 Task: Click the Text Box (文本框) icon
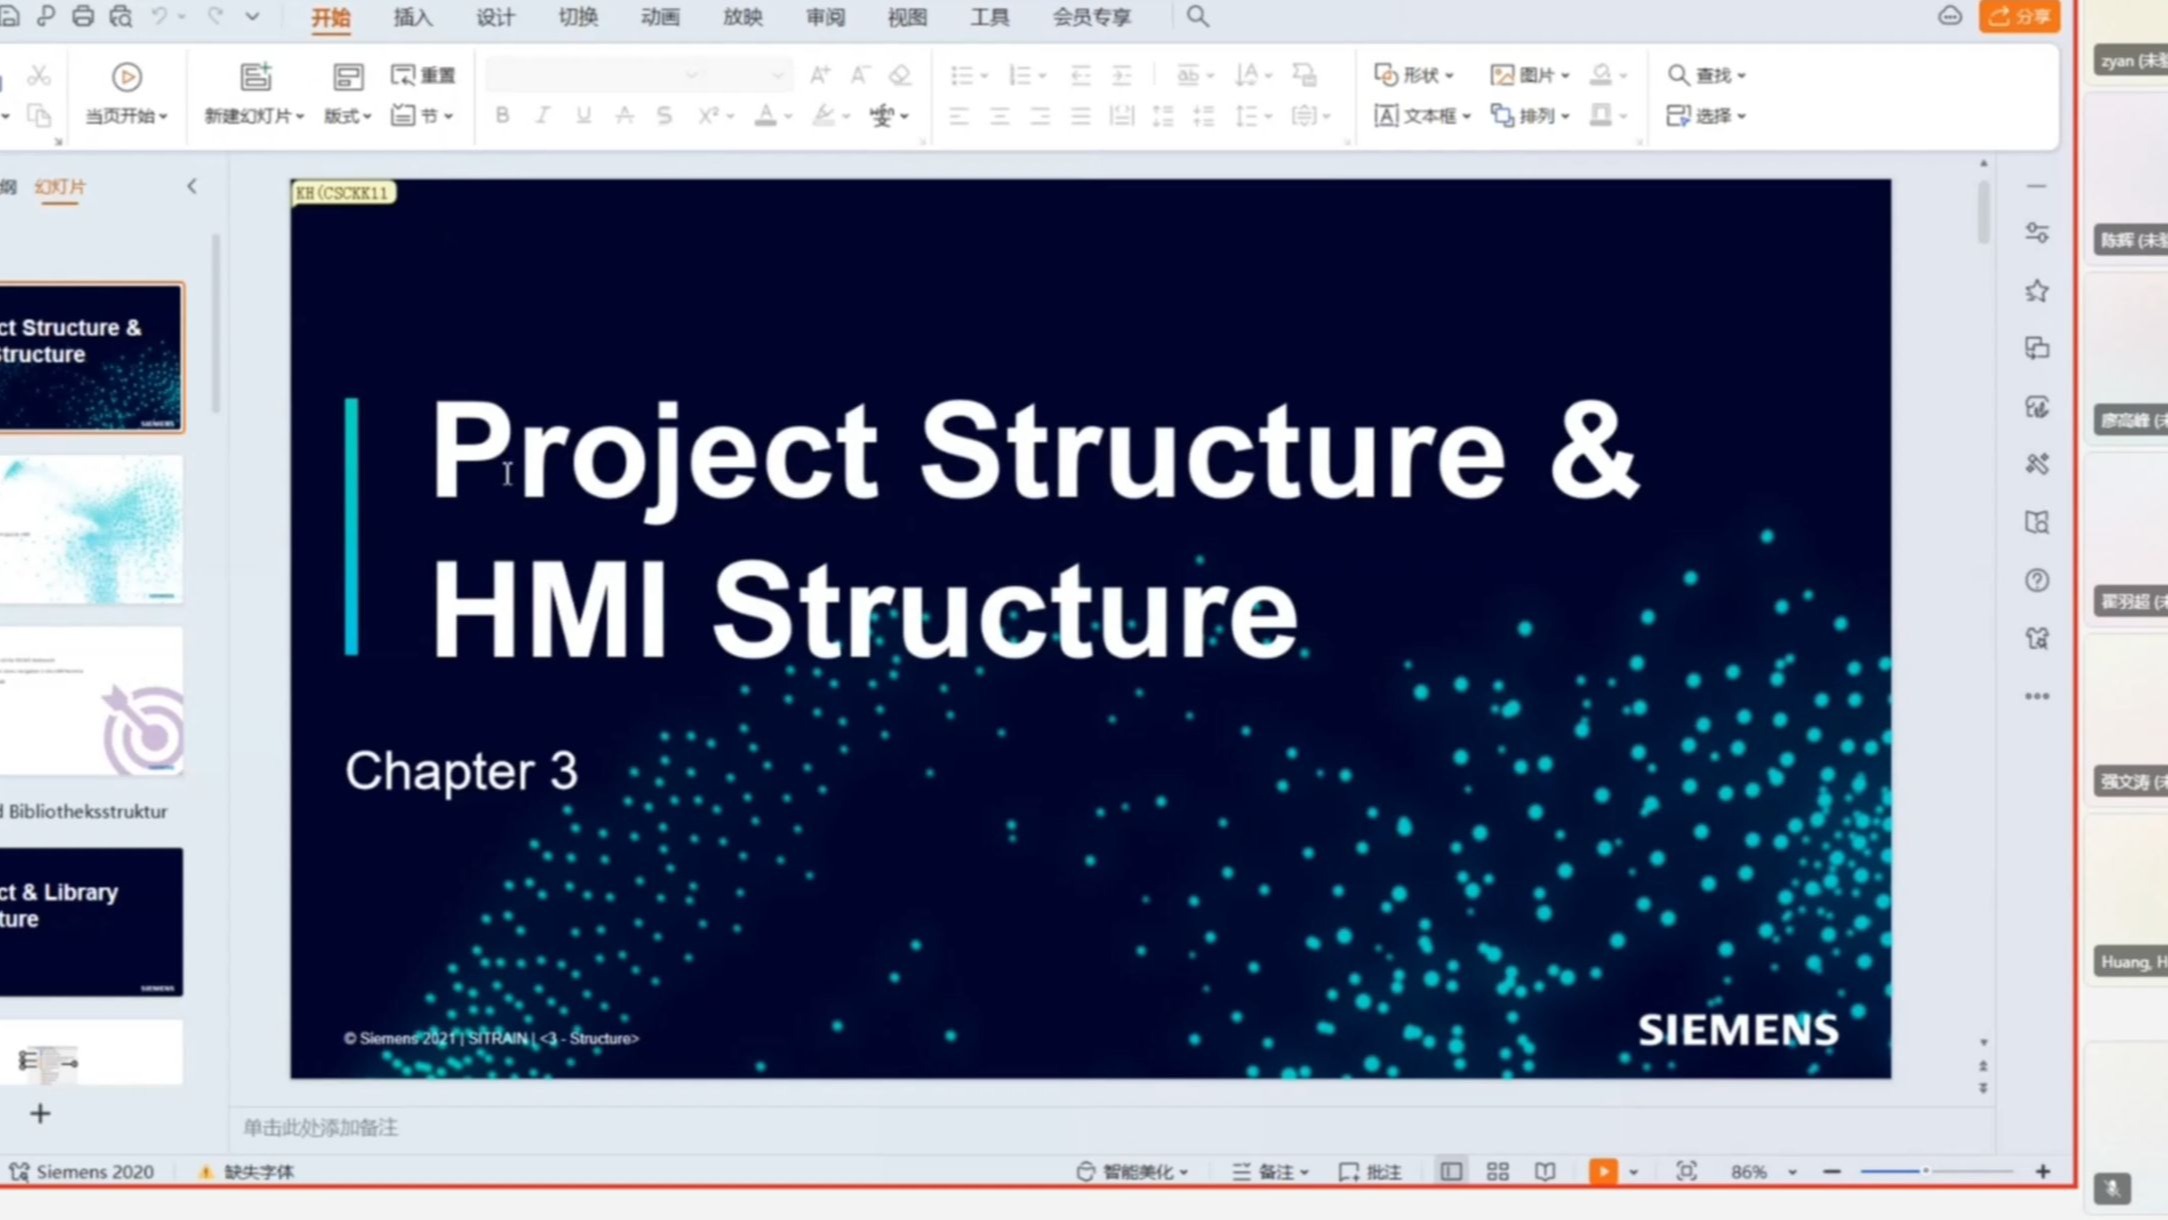[x=1386, y=116]
